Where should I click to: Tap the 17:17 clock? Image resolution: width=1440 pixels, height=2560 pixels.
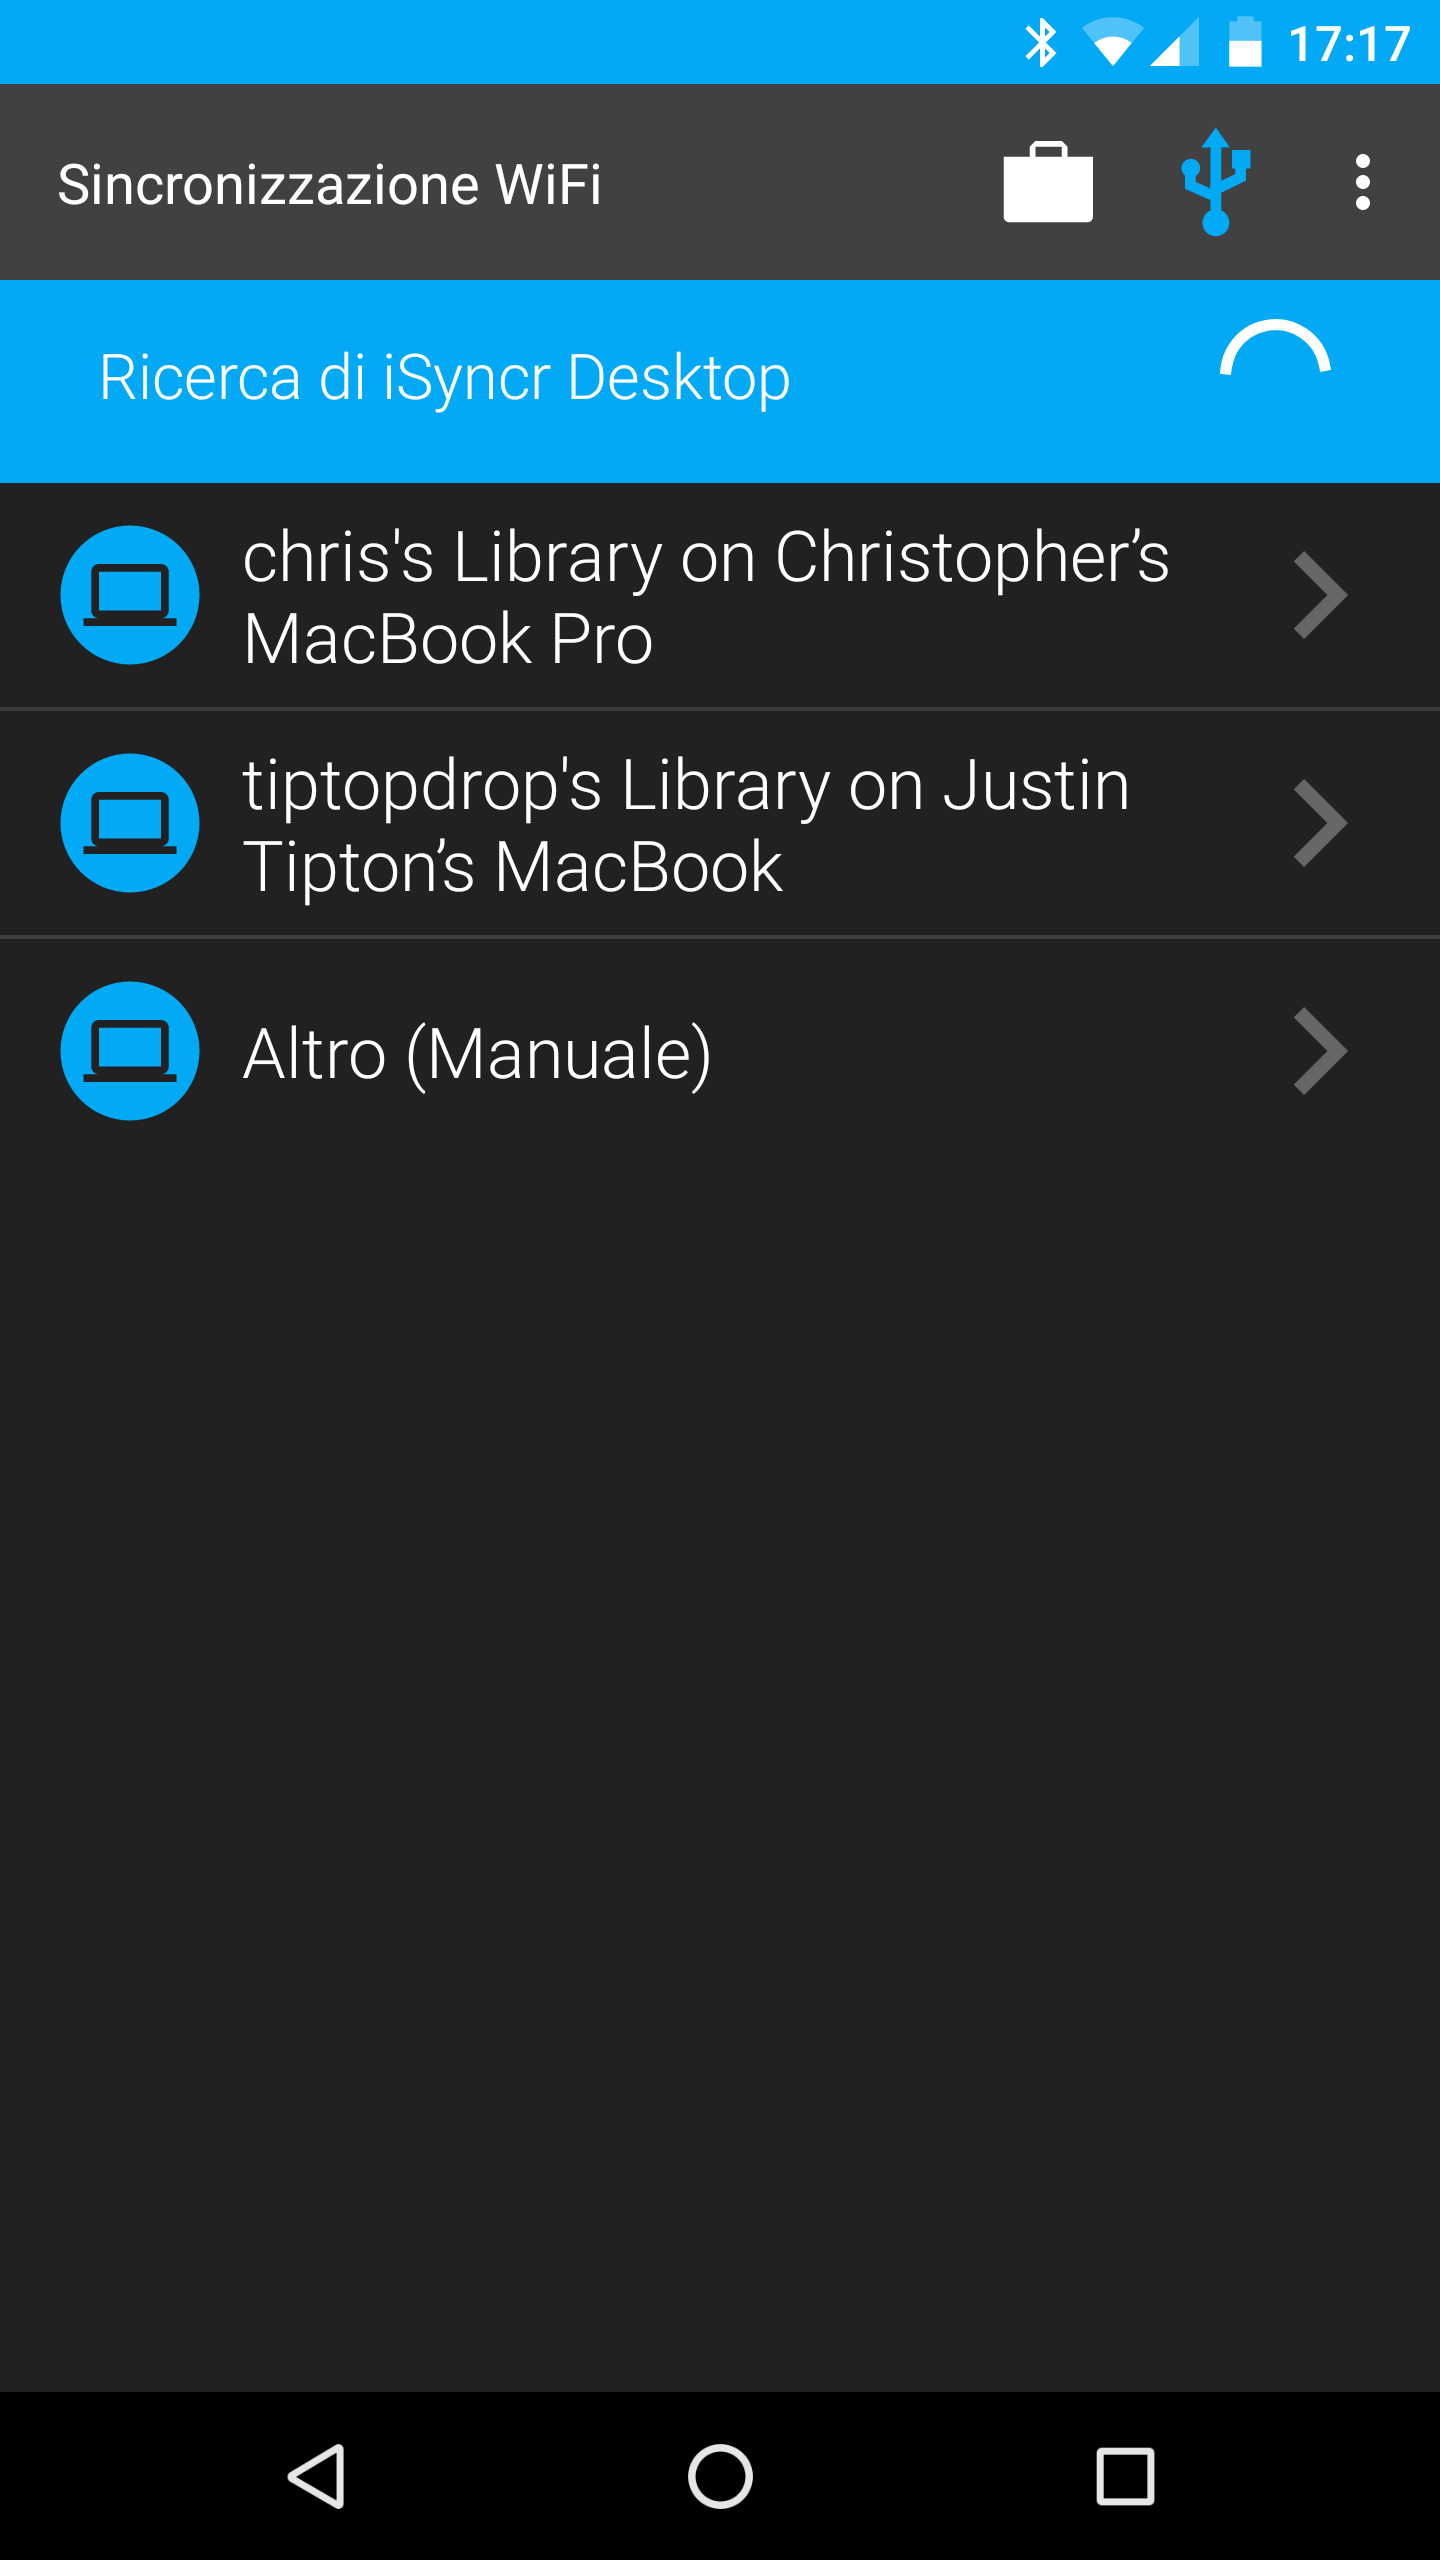pos(1350,44)
